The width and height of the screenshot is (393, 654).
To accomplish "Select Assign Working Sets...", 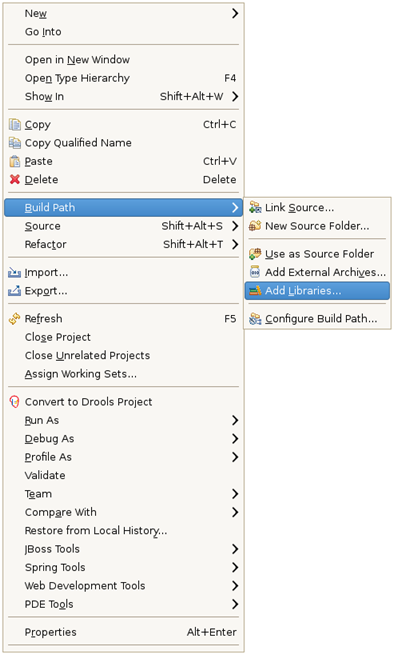I will [x=123, y=374].
